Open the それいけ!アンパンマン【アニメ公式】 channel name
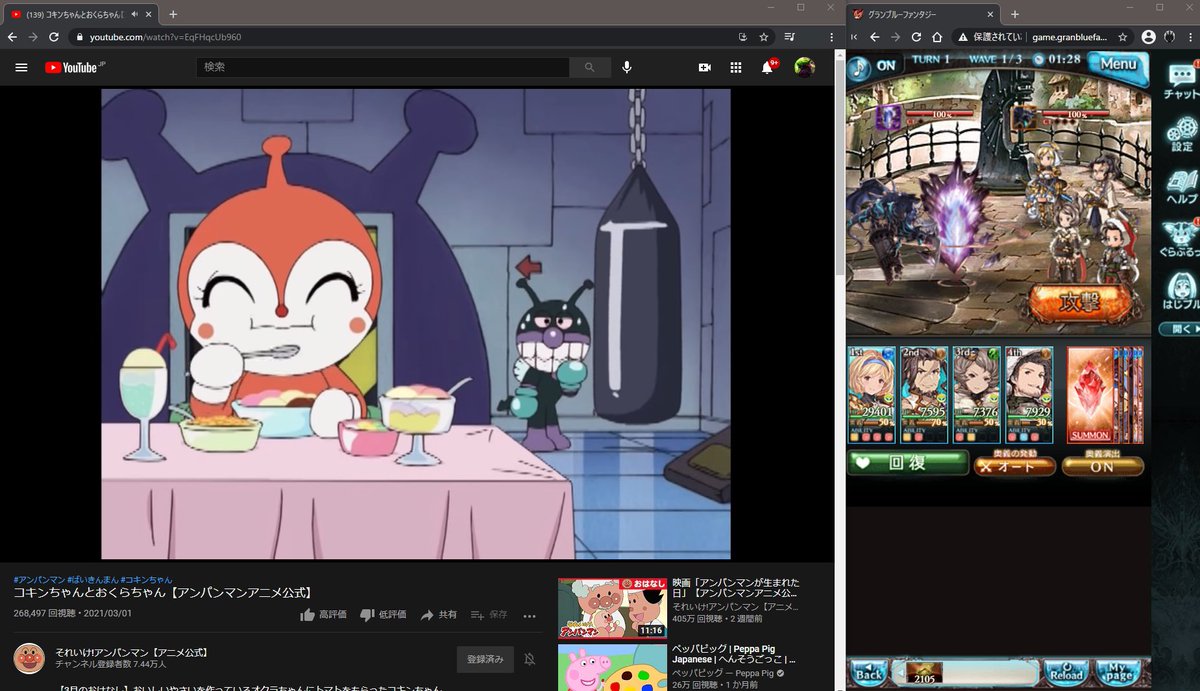Image resolution: width=1200 pixels, height=691 pixels. click(132, 652)
